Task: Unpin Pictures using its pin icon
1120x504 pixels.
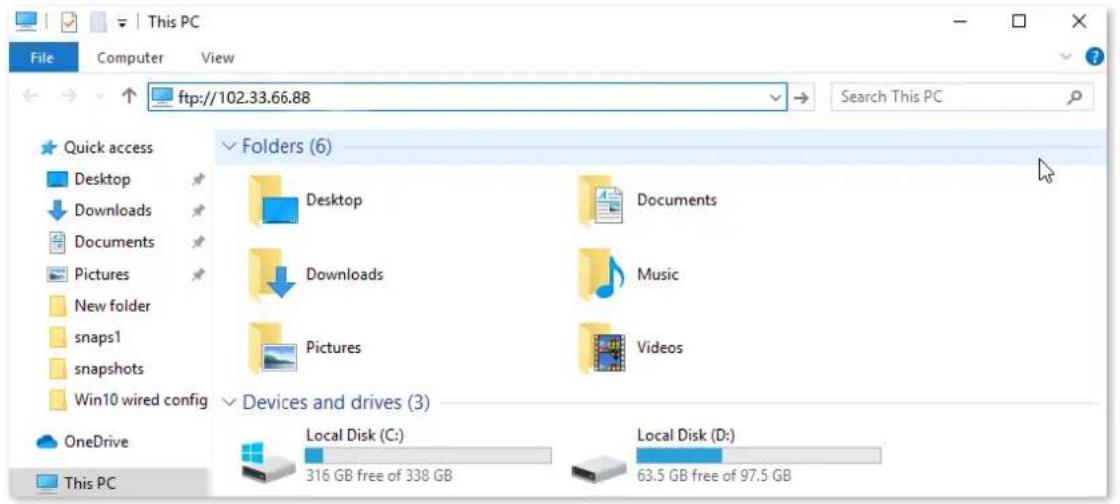Action: [x=199, y=274]
